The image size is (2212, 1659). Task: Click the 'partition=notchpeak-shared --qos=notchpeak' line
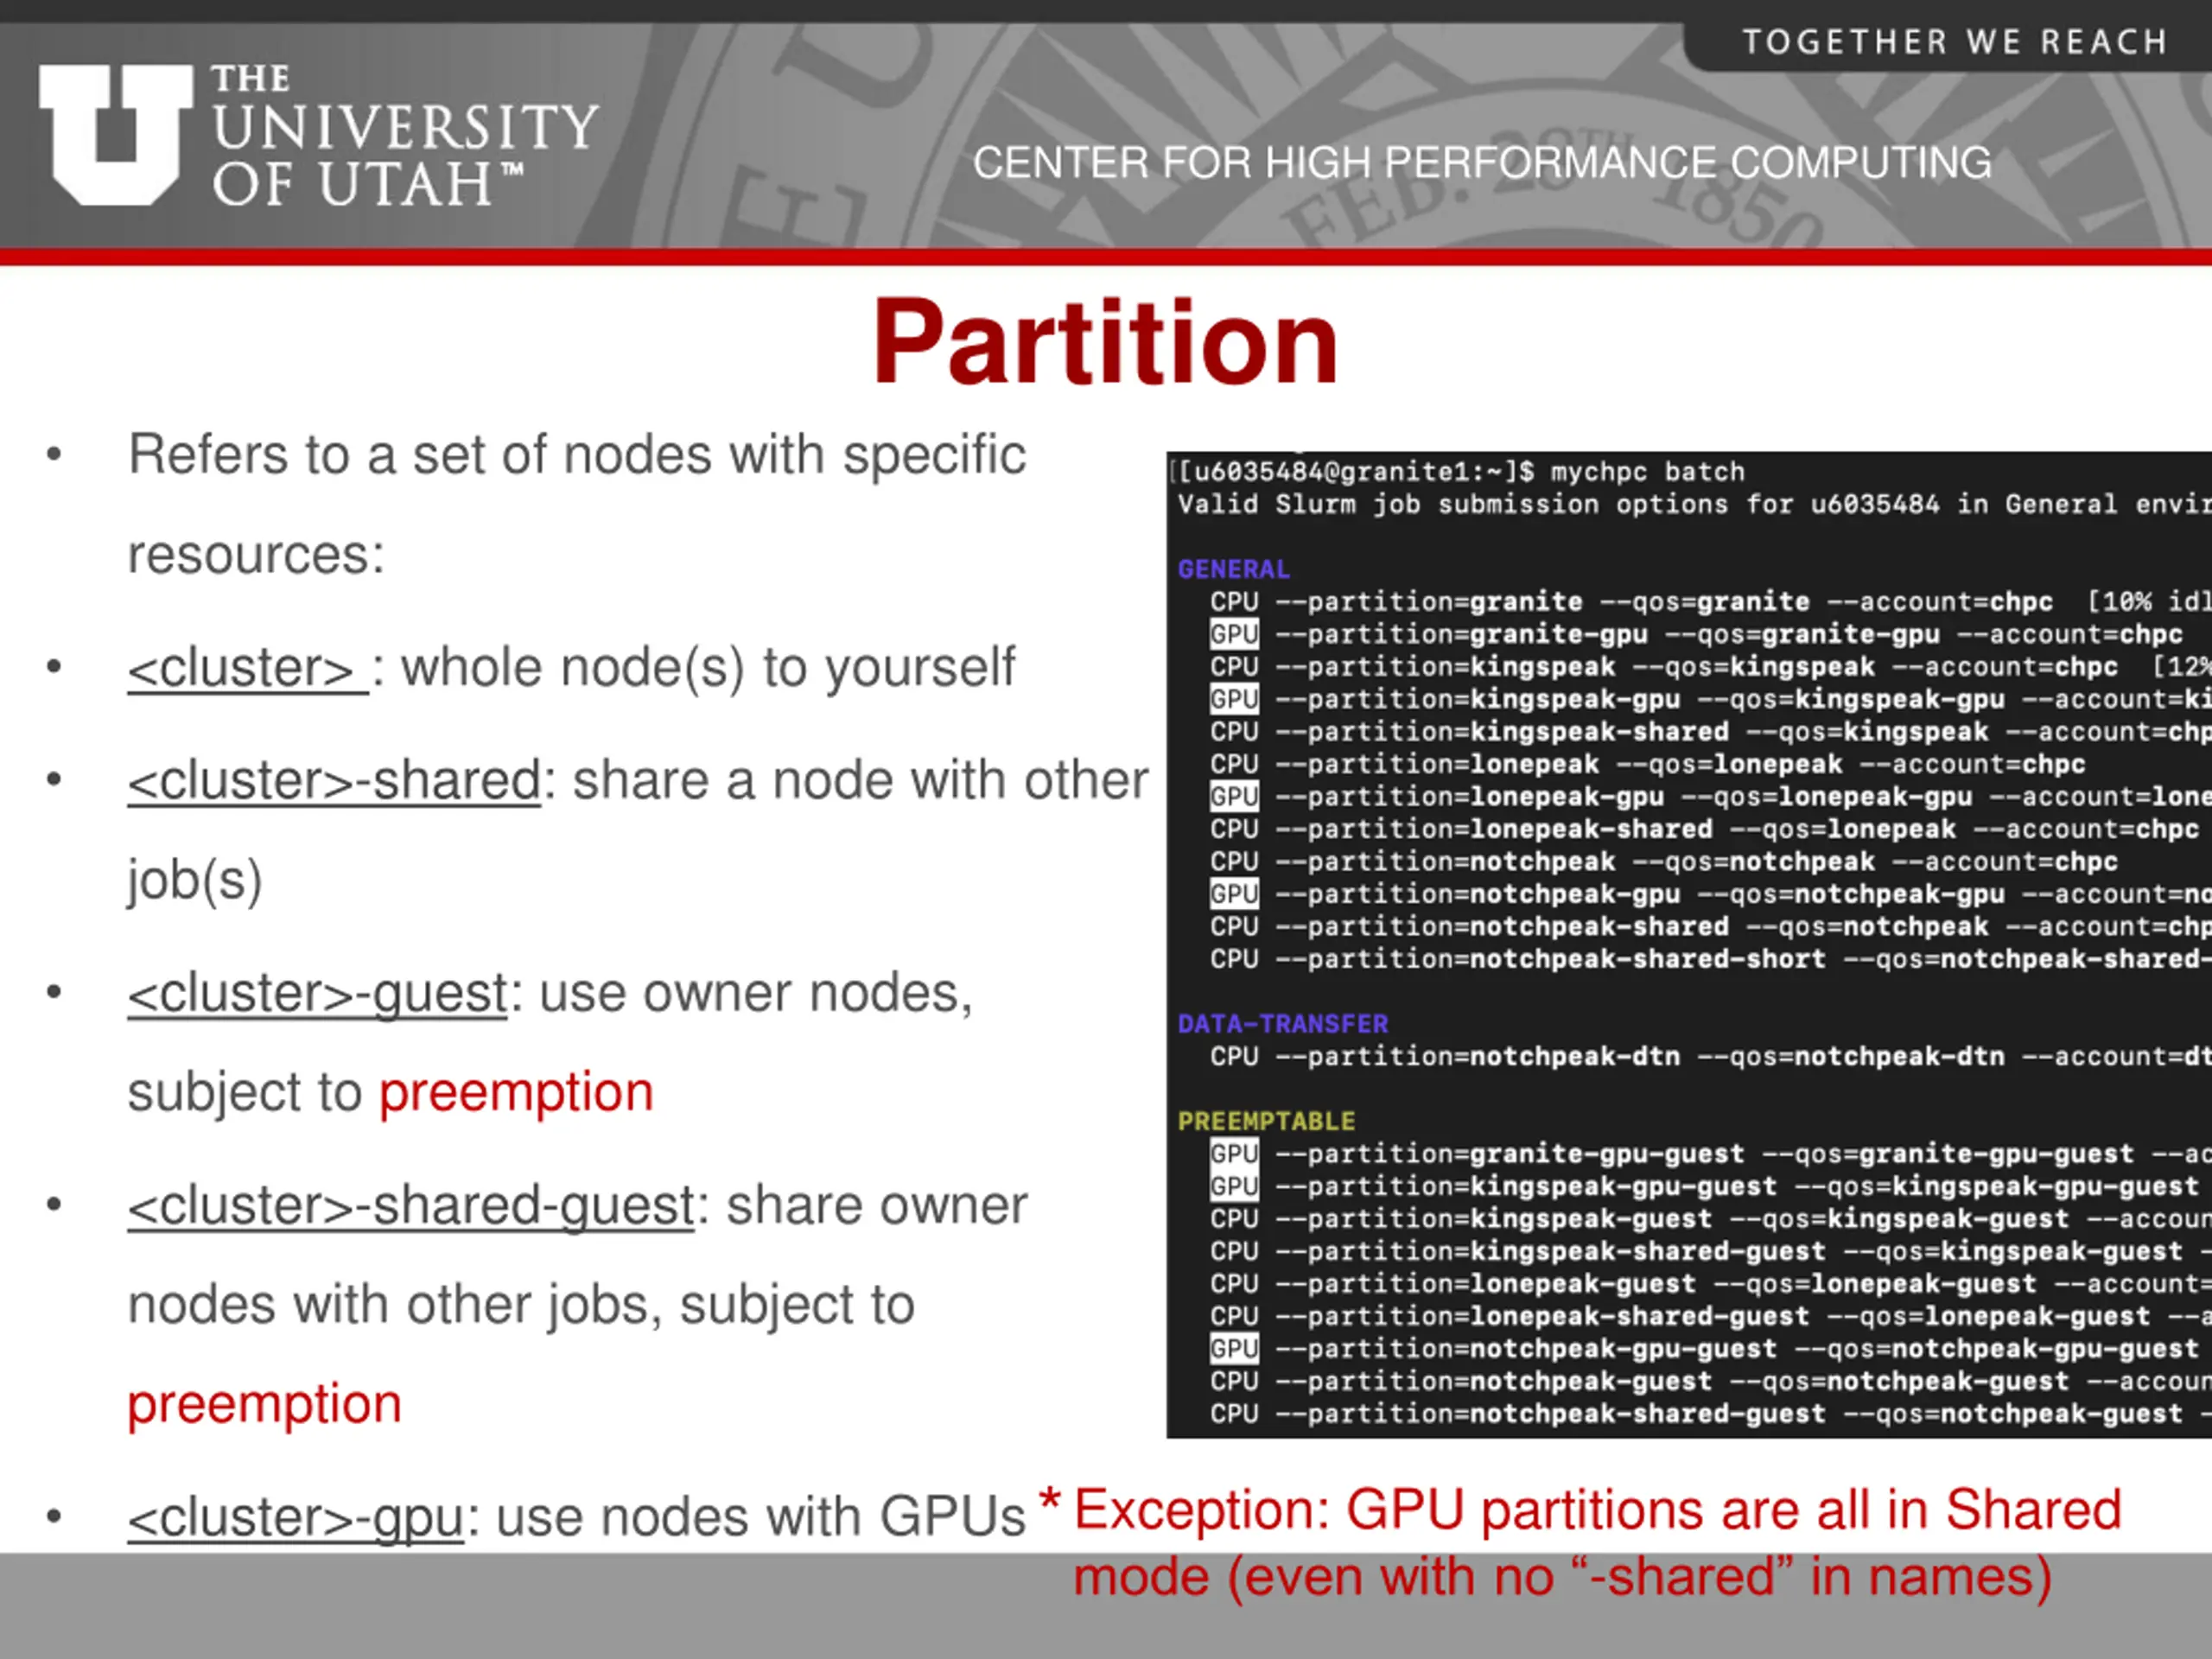(x=1710, y=927)
